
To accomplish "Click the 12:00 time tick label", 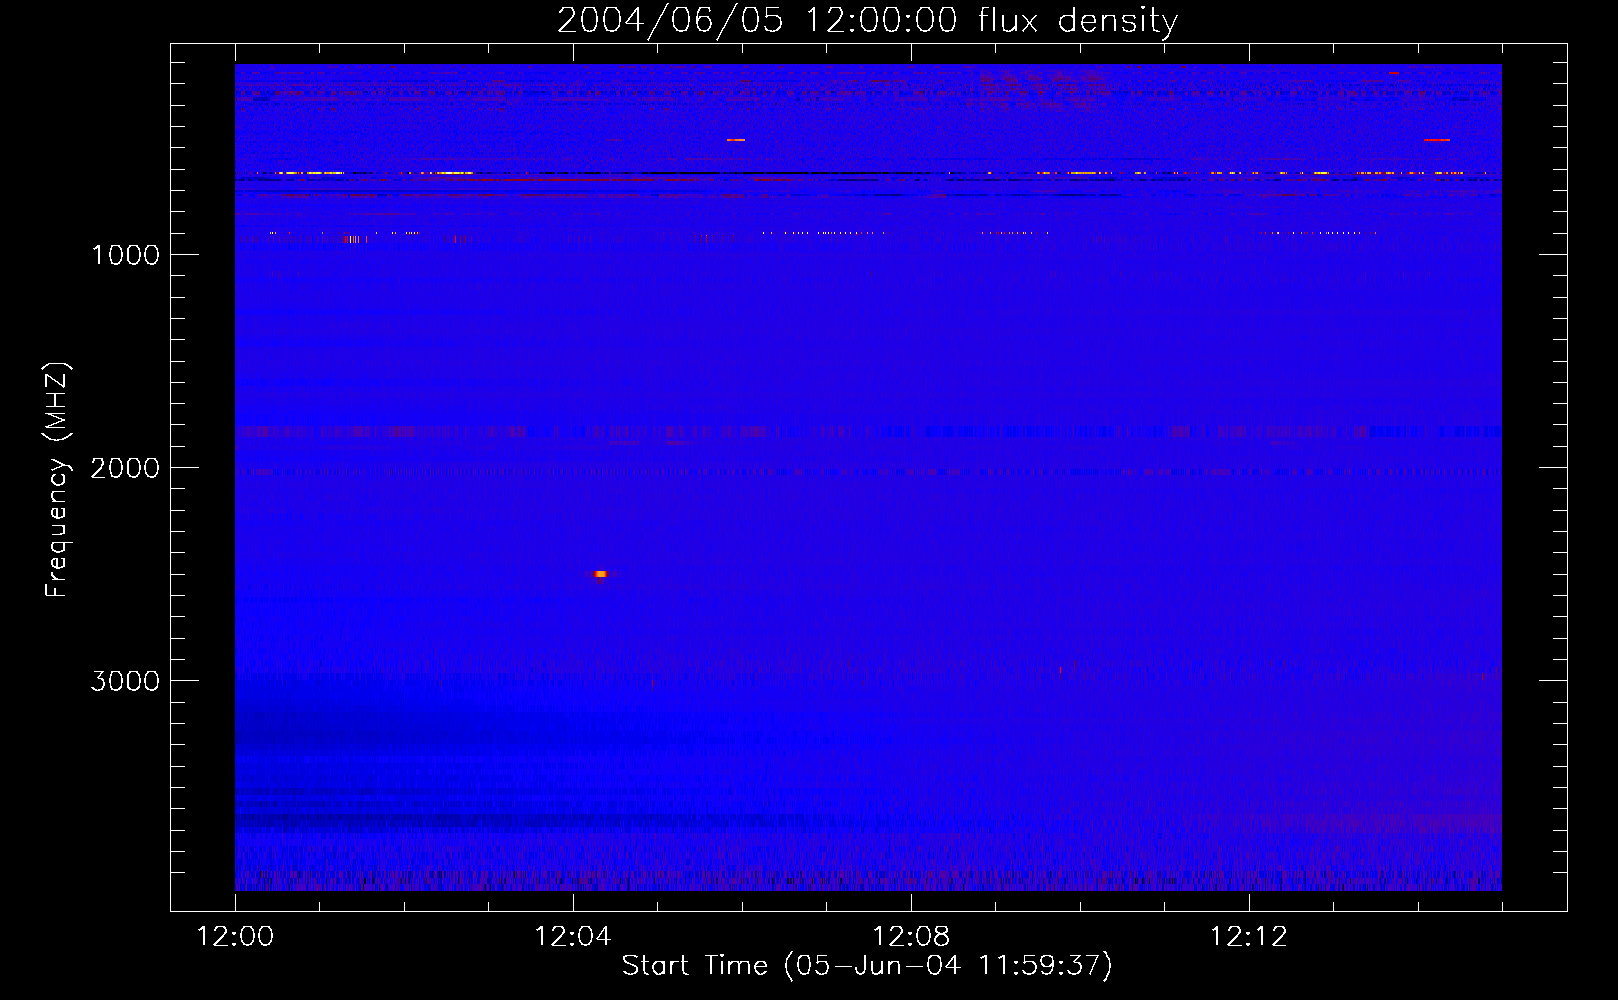I will coord(235,937).
